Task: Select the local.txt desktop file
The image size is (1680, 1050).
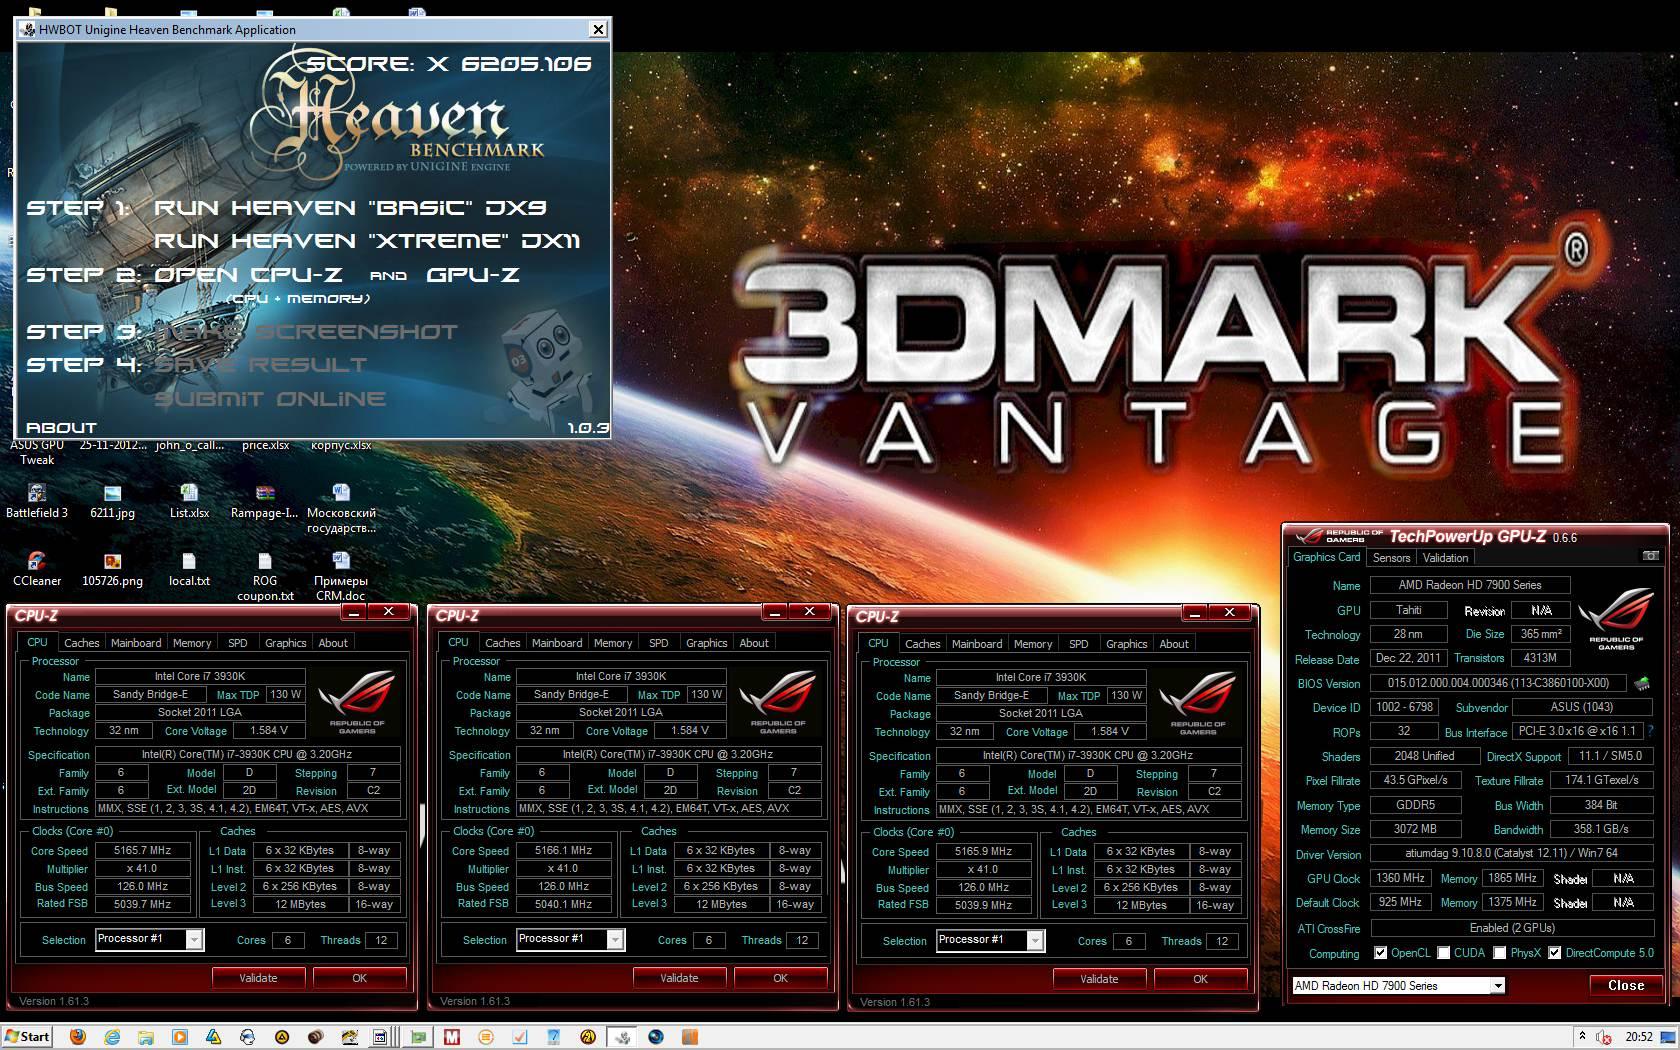Action: click(189, 570)
